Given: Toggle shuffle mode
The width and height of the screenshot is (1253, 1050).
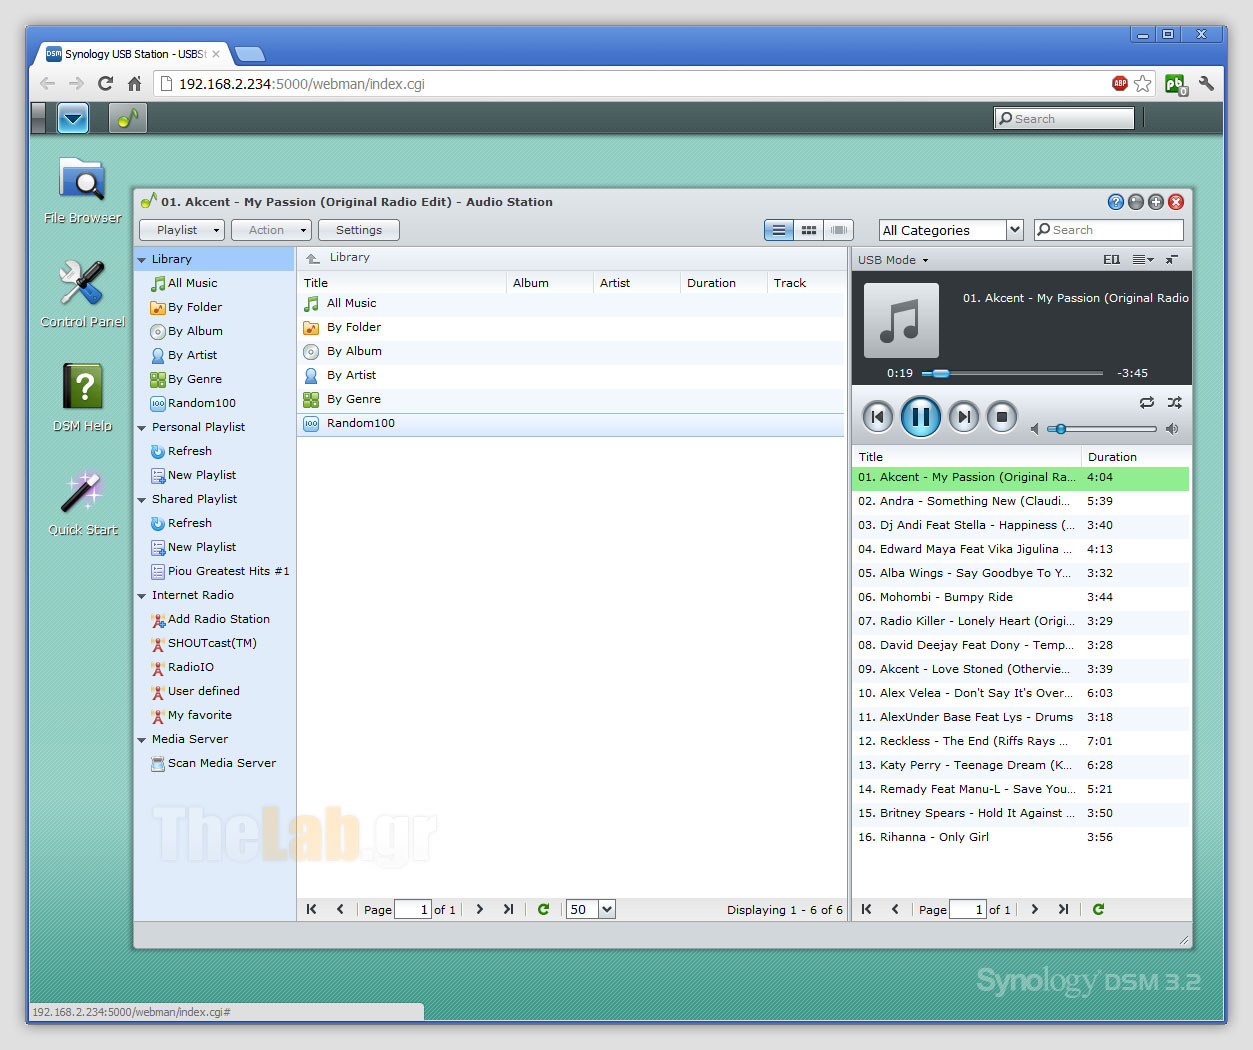Looking at the screenshot, I should [x=1174, y=402].
